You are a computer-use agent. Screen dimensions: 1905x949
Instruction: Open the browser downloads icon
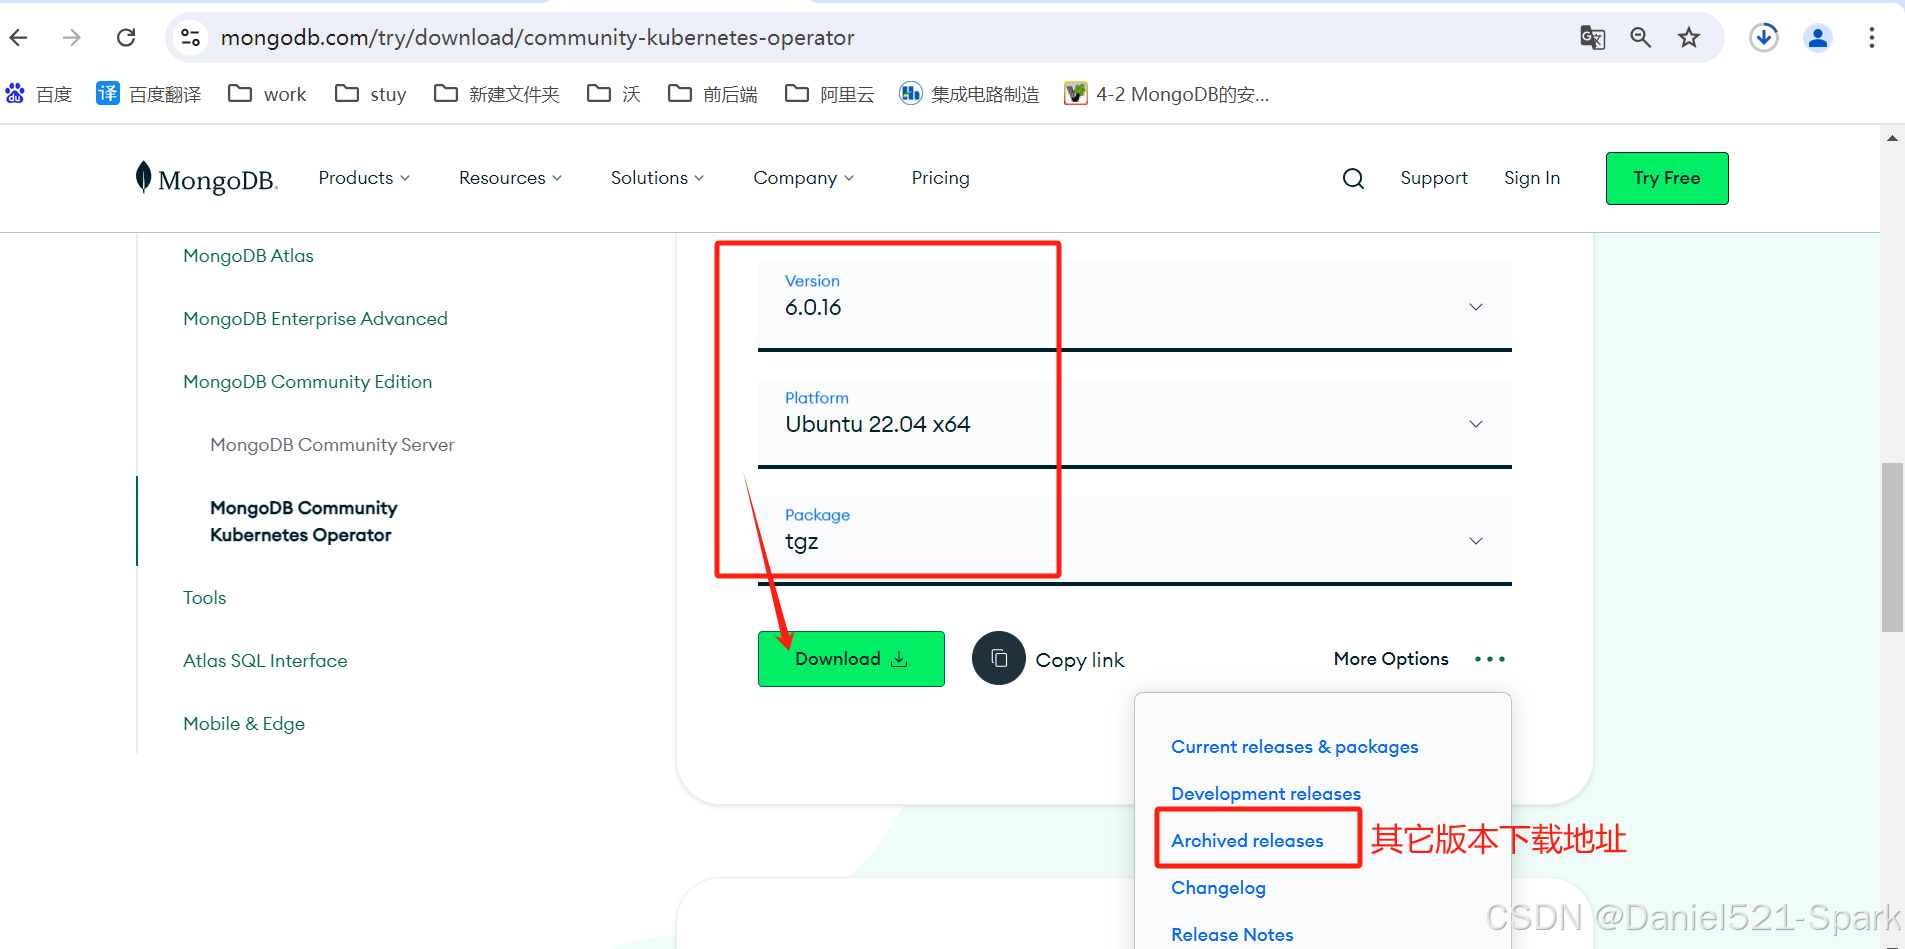tap(1764, 38)
